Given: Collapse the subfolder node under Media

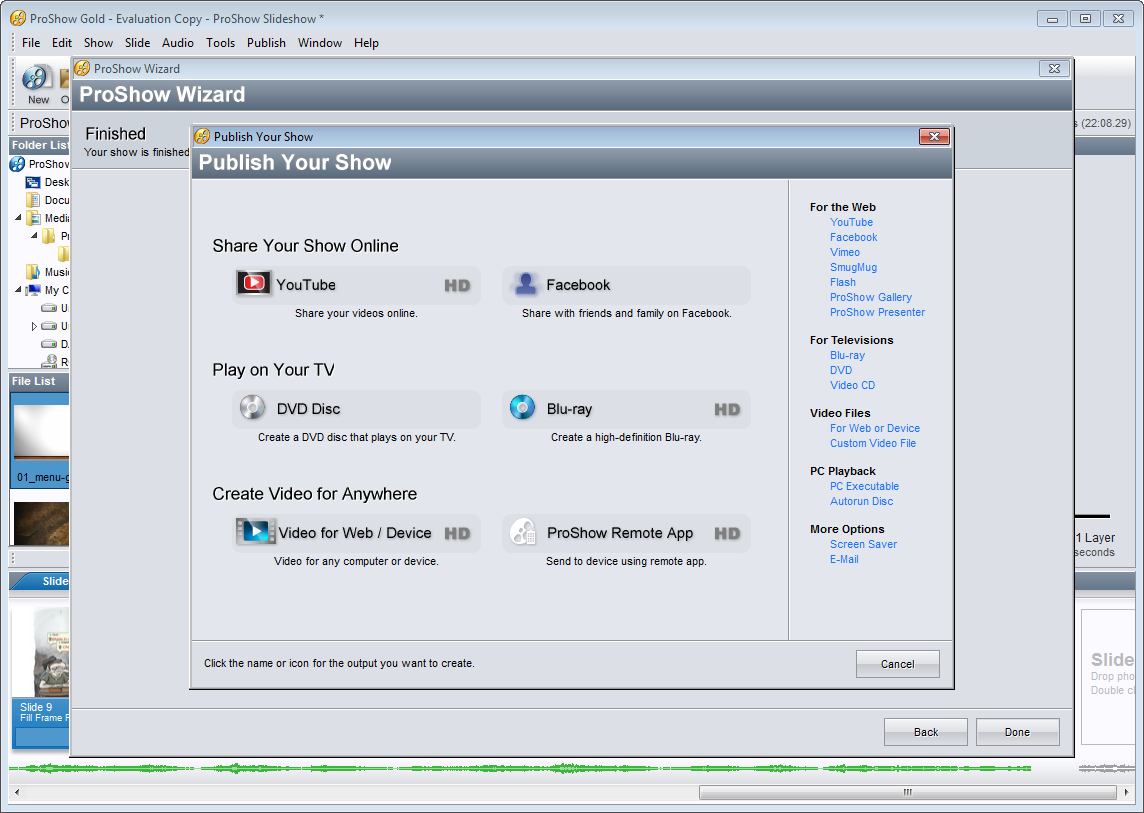Looking at the screenshot, I should [34, 236].
